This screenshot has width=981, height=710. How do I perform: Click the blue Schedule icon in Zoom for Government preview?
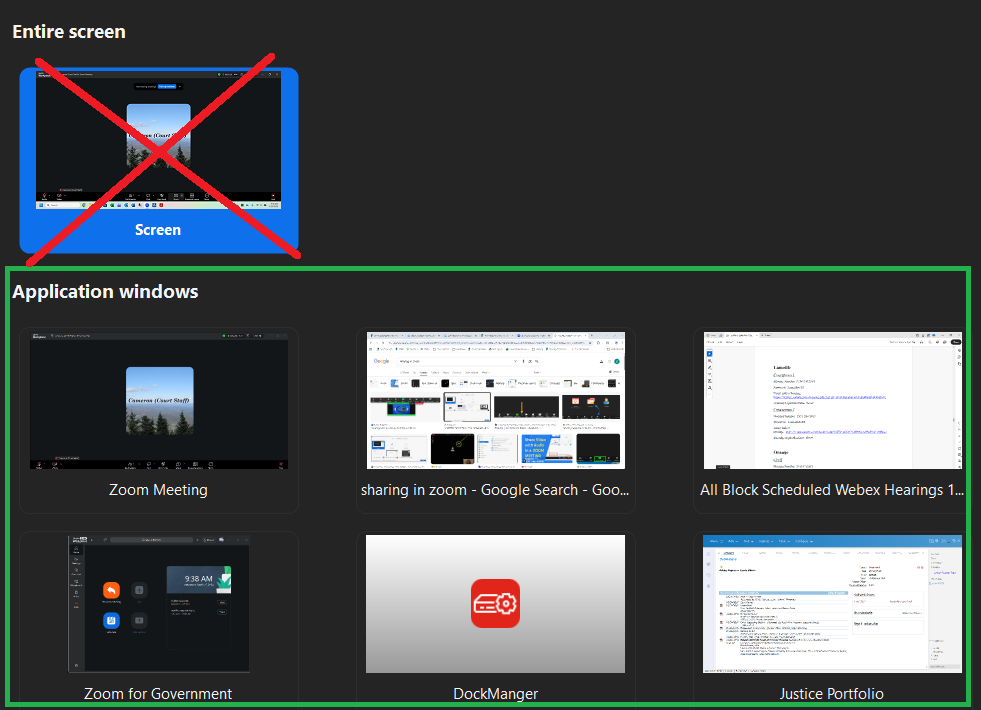(x=112, y=621)
